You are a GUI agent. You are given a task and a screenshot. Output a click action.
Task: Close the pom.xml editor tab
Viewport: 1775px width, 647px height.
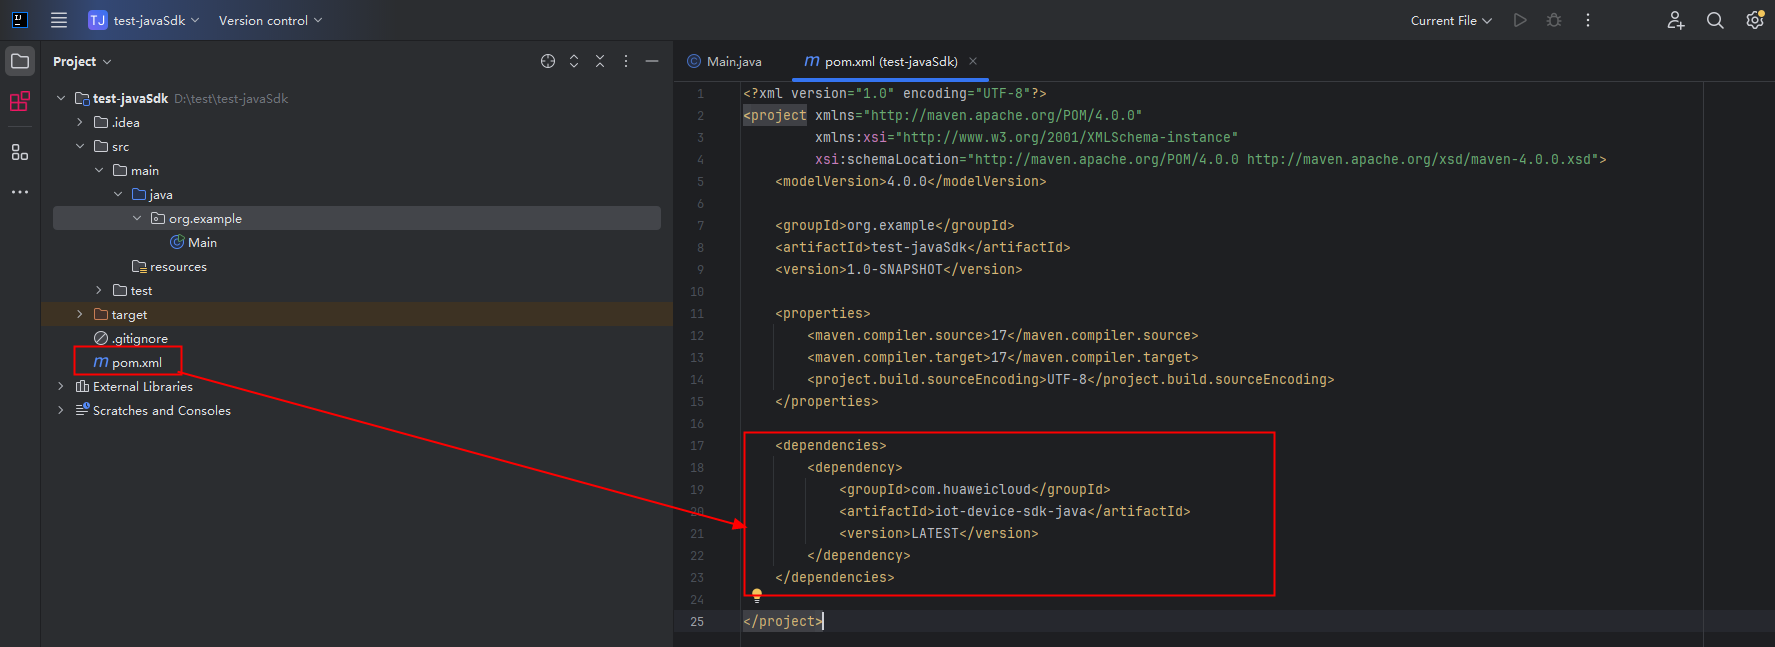click(x=973, y=61)
